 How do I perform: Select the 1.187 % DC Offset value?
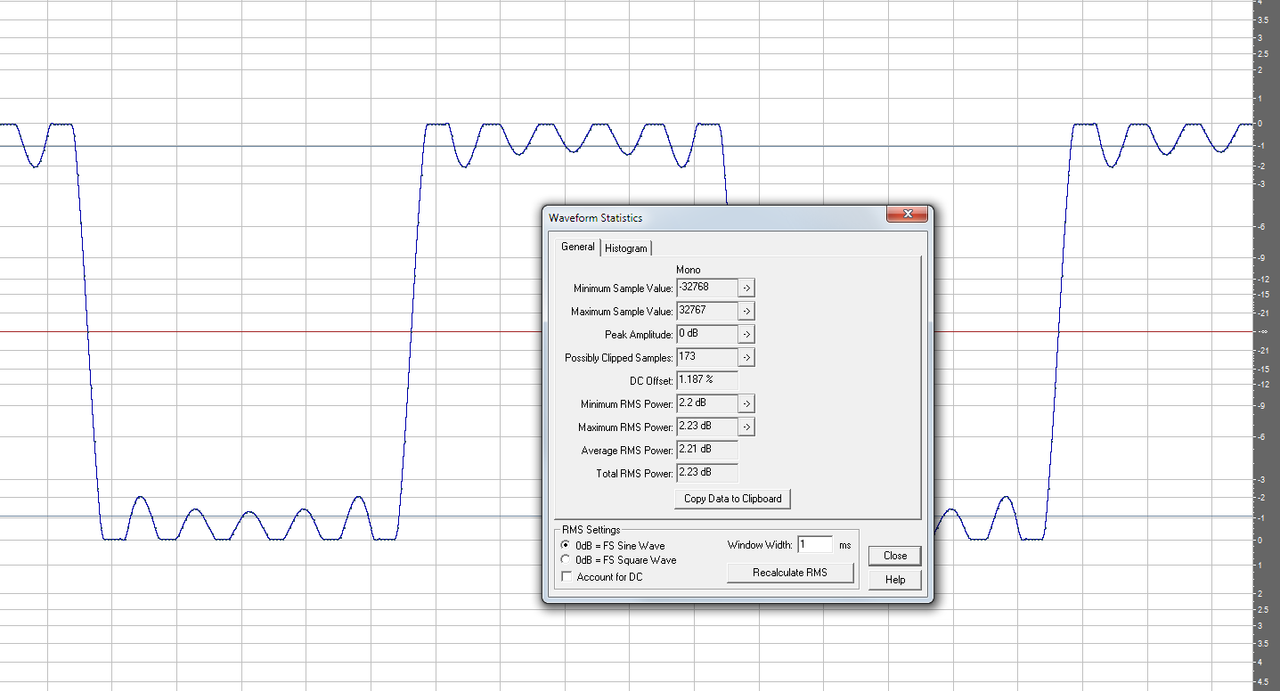click(x=707, y=380)
